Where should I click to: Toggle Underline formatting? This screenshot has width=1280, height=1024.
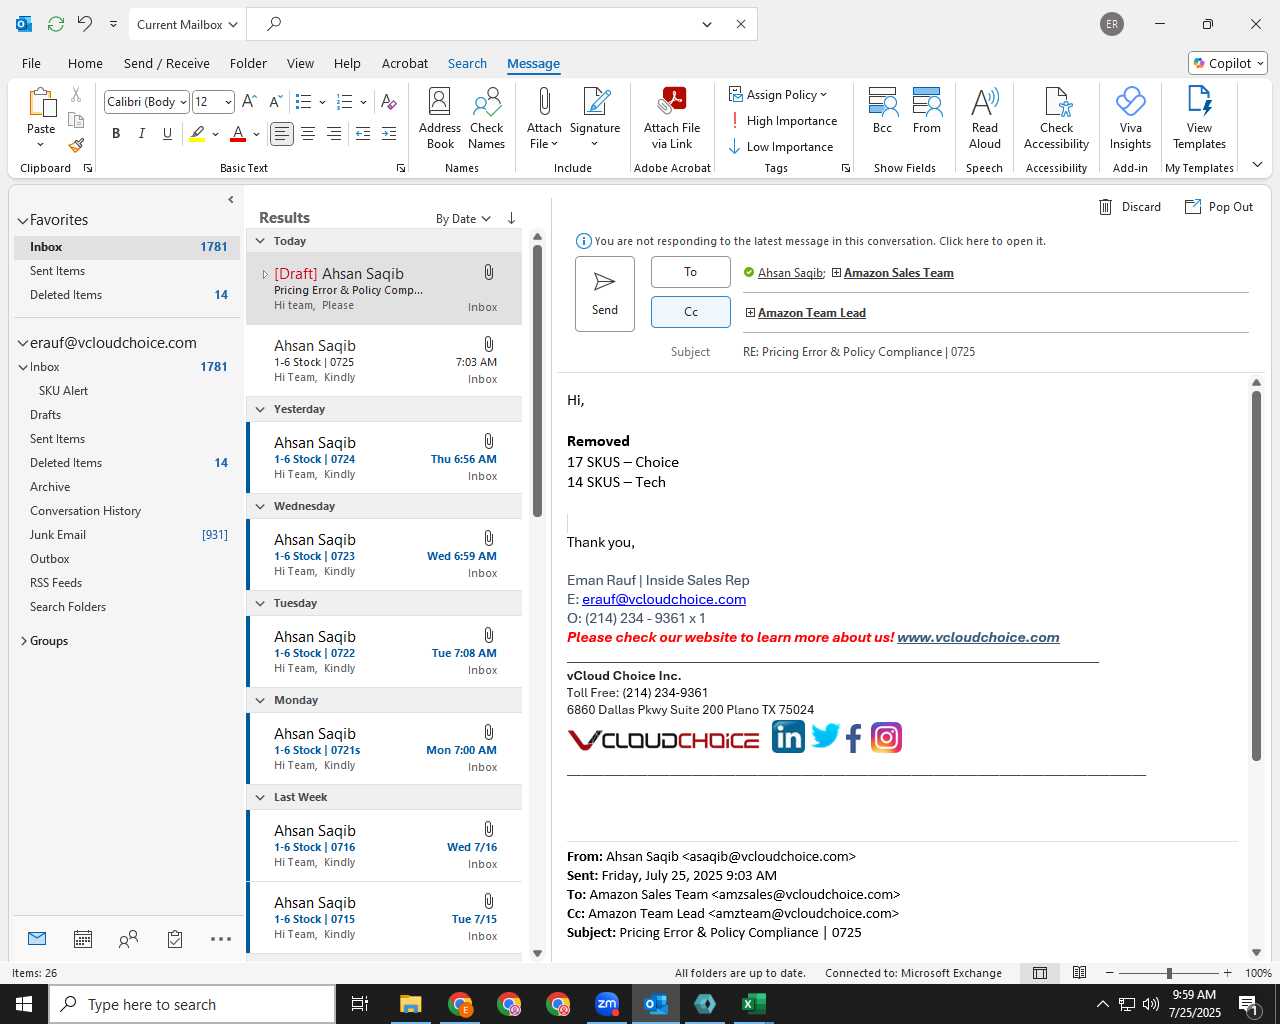point(167,133)
